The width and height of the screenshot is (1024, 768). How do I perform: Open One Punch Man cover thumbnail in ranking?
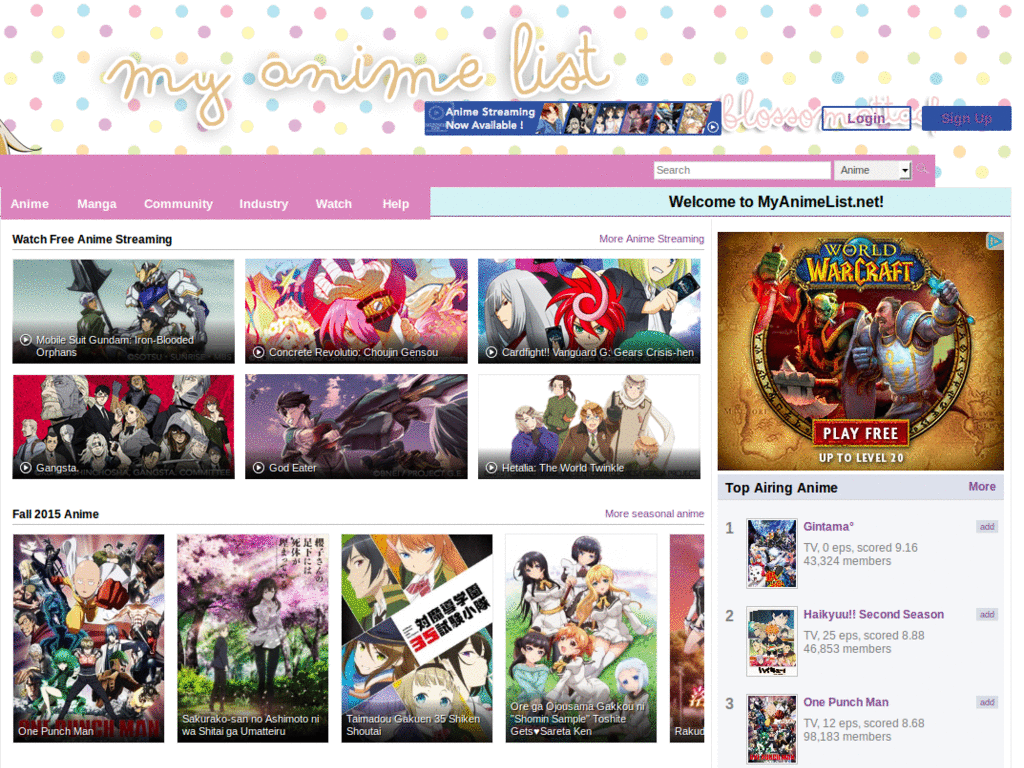pyautogui.click(x=771, y=729)
